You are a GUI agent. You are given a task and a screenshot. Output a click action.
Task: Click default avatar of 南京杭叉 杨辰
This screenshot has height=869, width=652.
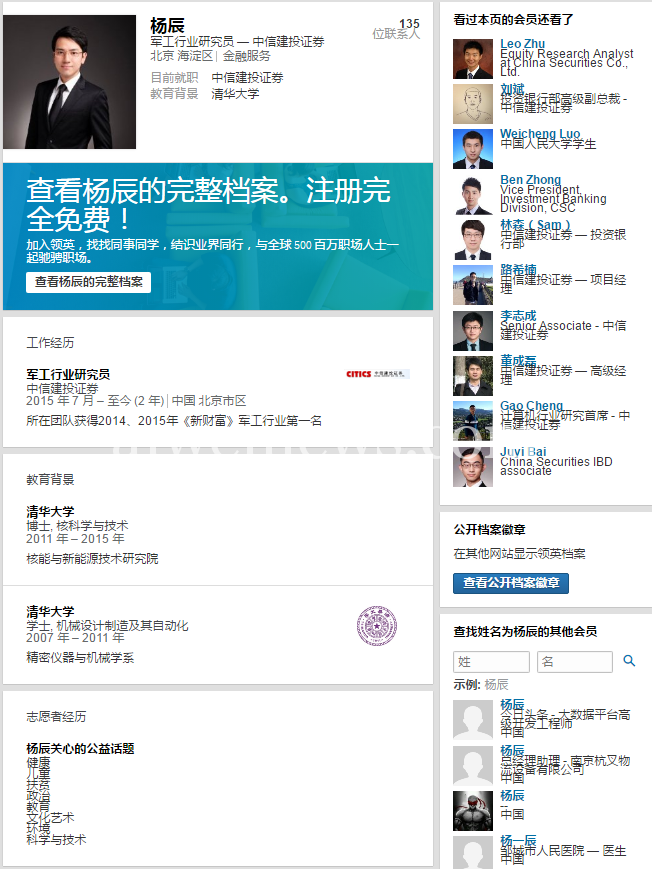click(473, 765)
